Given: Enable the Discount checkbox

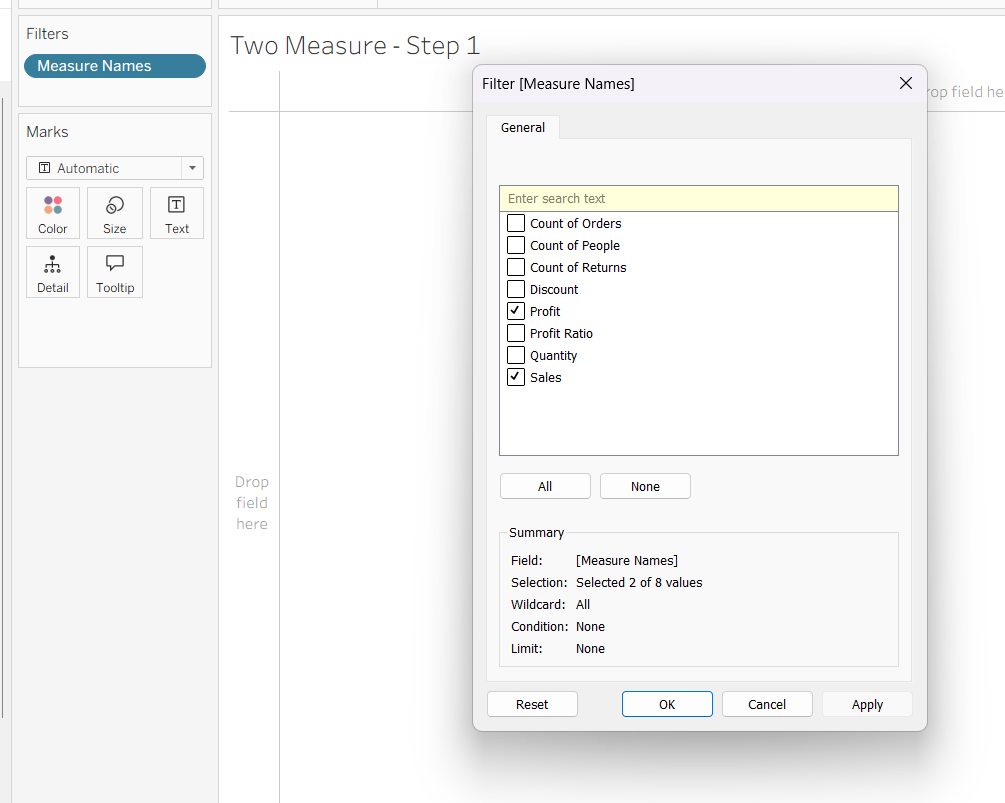Looking at the screenshot, I should [516, 289].
